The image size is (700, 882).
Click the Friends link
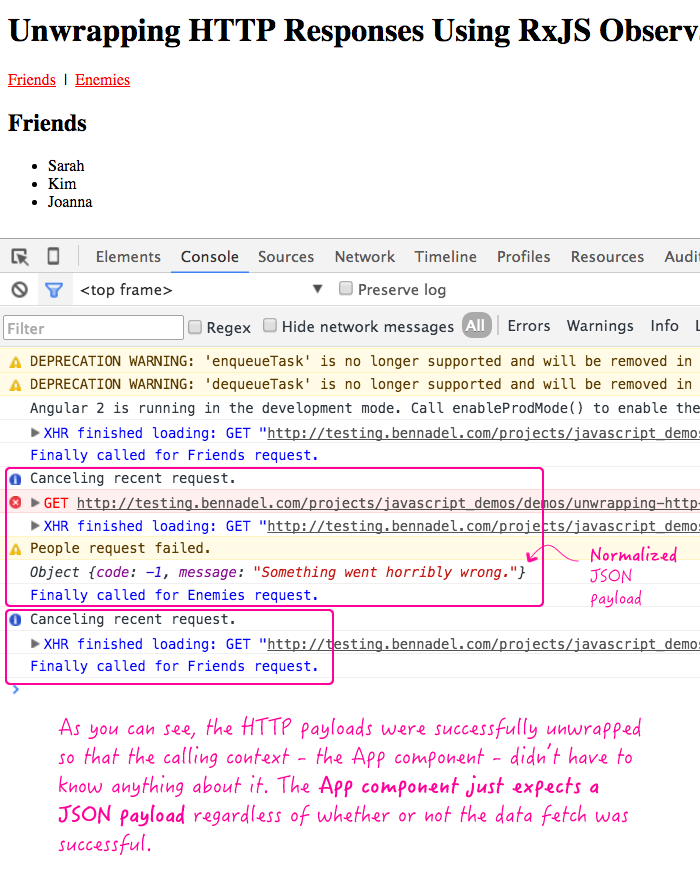[32, 80]
